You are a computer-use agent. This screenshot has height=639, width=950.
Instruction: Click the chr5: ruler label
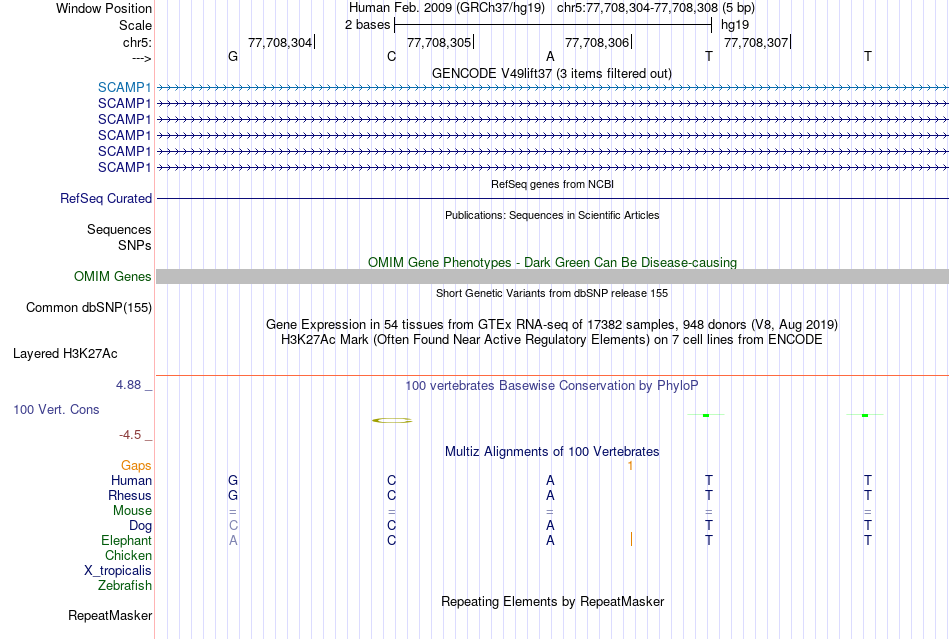point(137,42)
